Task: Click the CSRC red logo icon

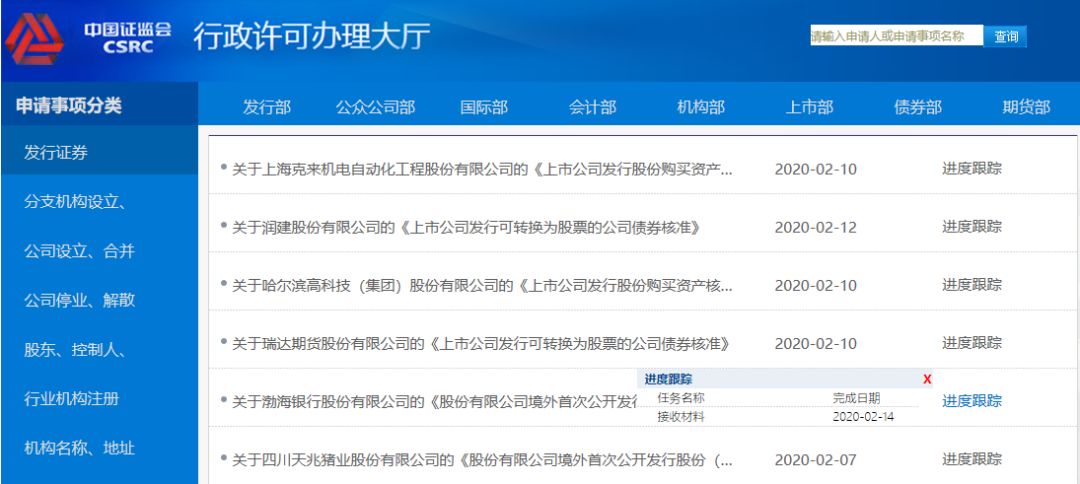Action: tap(34, 39)
